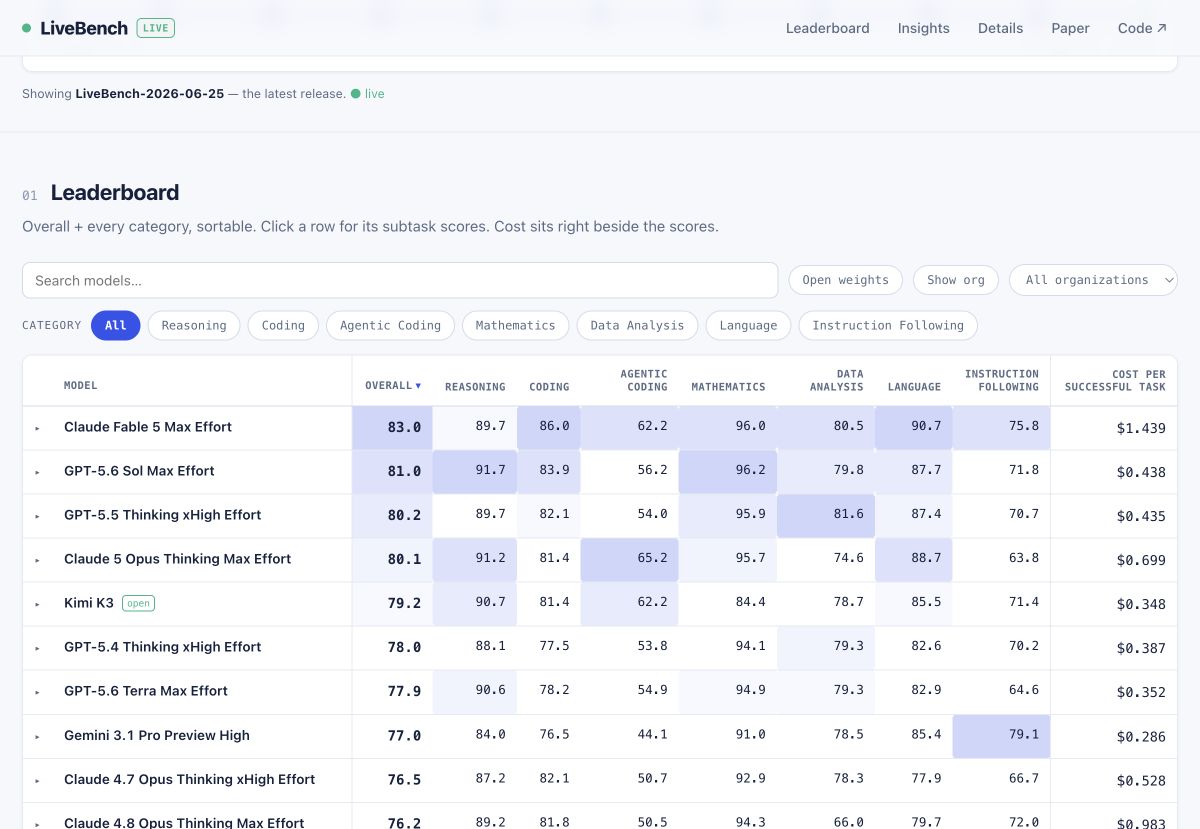Focus the Search models field
The height and width of the screenshot is (829, 1200).
(x=400, y=280)
